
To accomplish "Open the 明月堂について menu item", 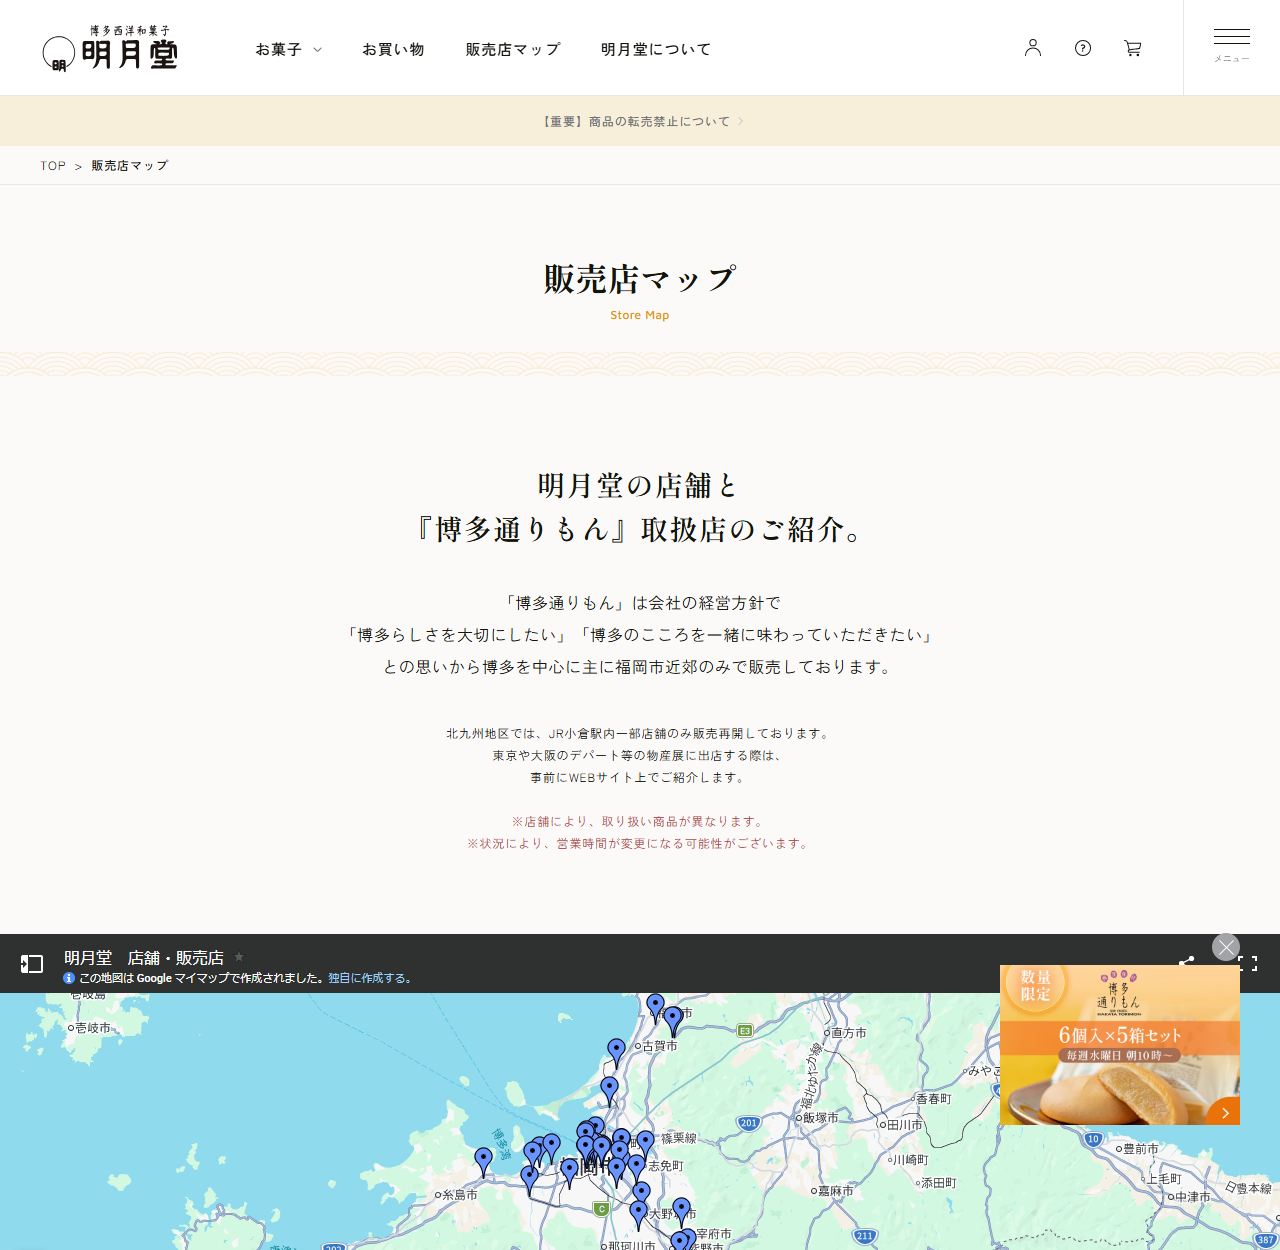I will (x=656, y=49).
